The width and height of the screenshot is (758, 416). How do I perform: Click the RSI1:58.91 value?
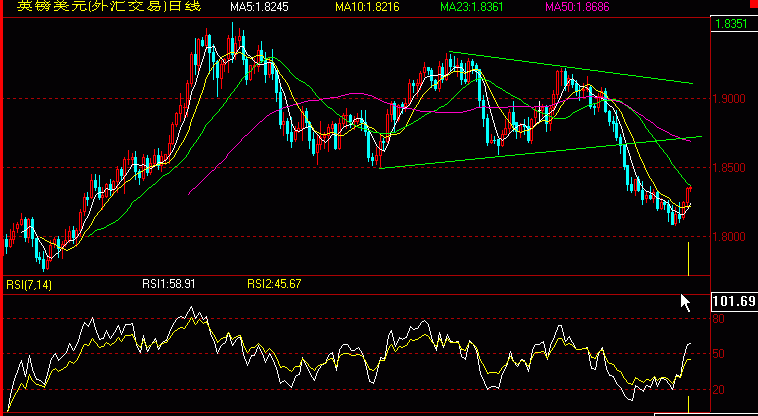tap(169, 284)
